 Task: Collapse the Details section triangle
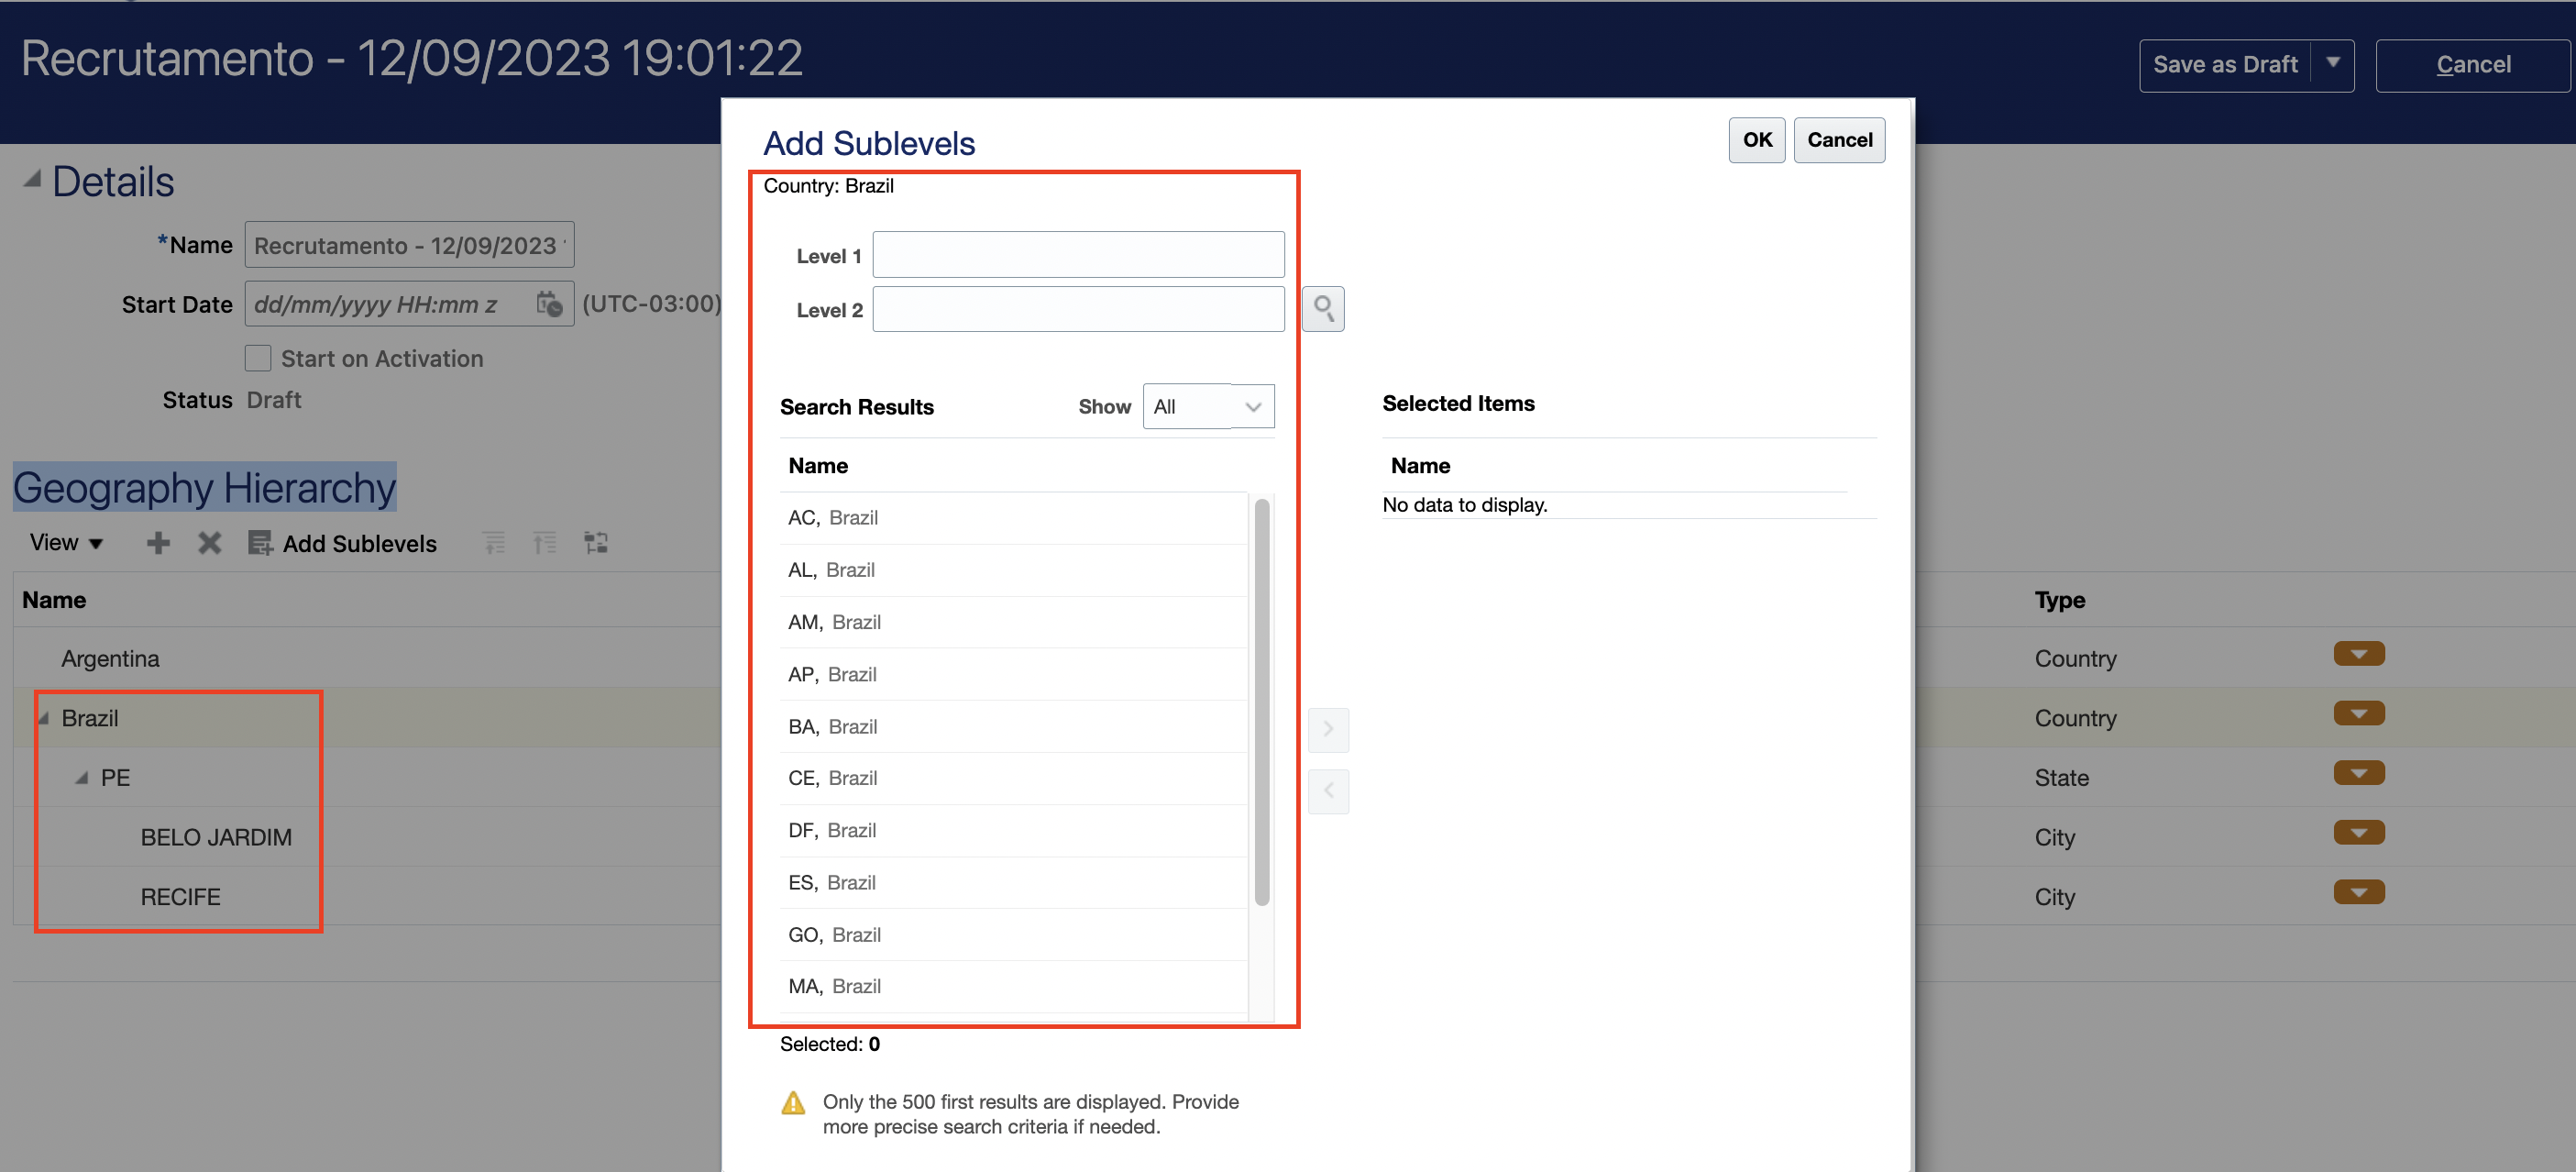click(33, 179)
